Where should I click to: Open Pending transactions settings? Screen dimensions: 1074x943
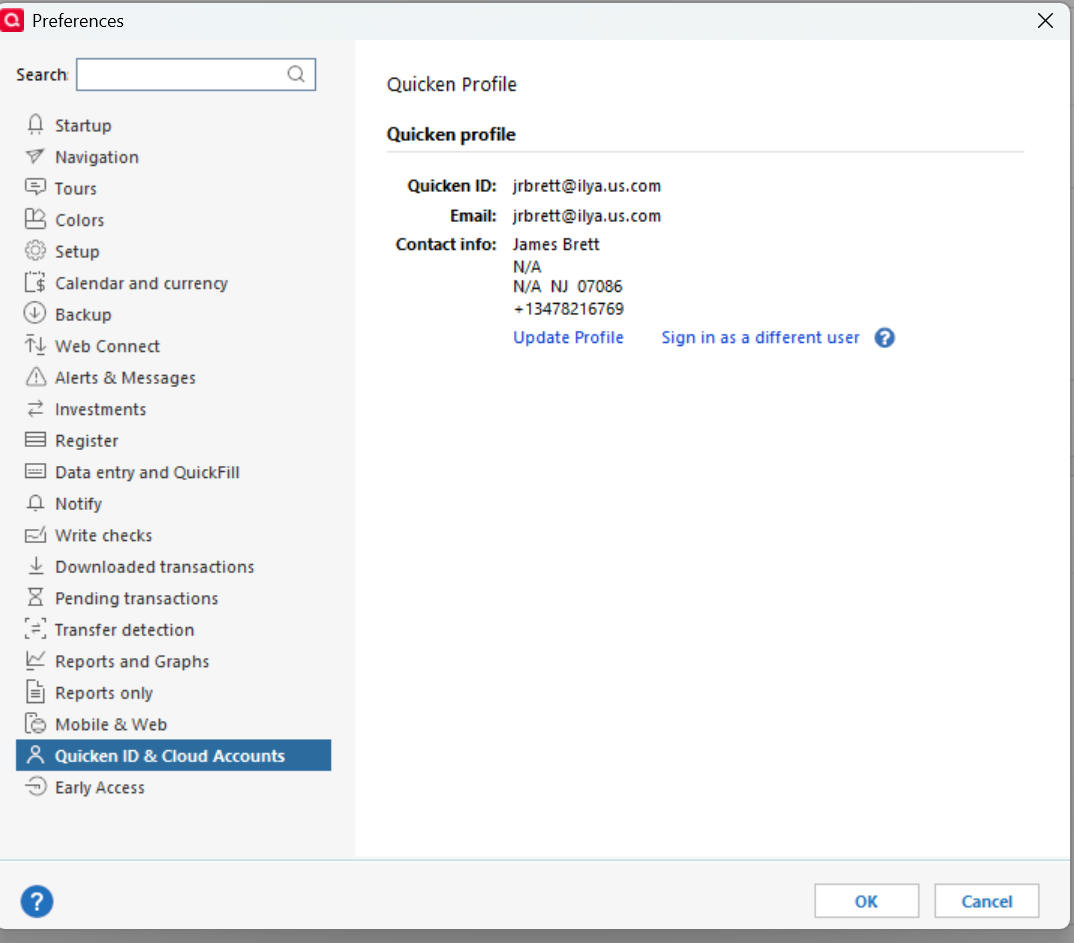tap(136, 598)
